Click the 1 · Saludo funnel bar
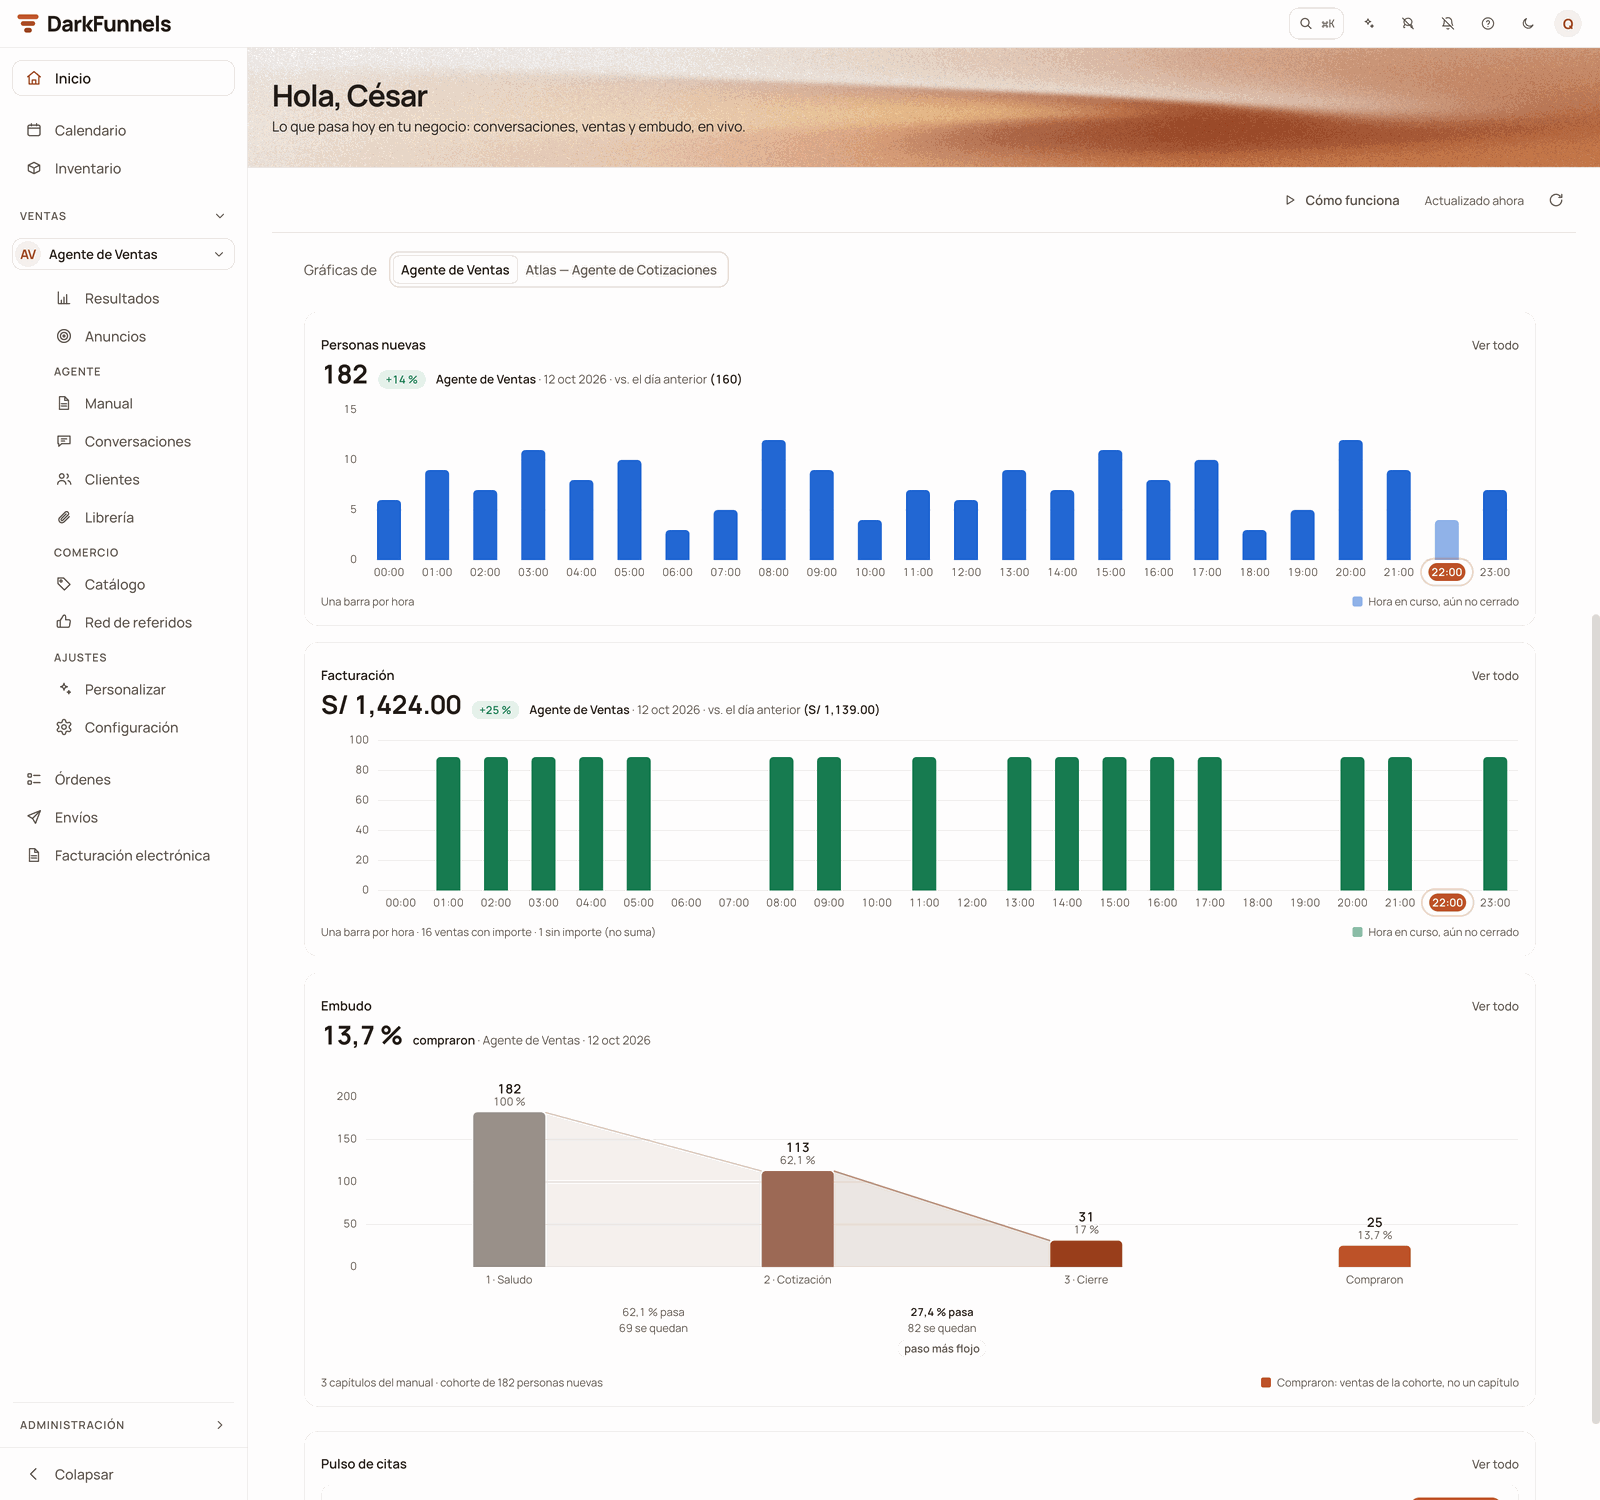 [509, 1190]
